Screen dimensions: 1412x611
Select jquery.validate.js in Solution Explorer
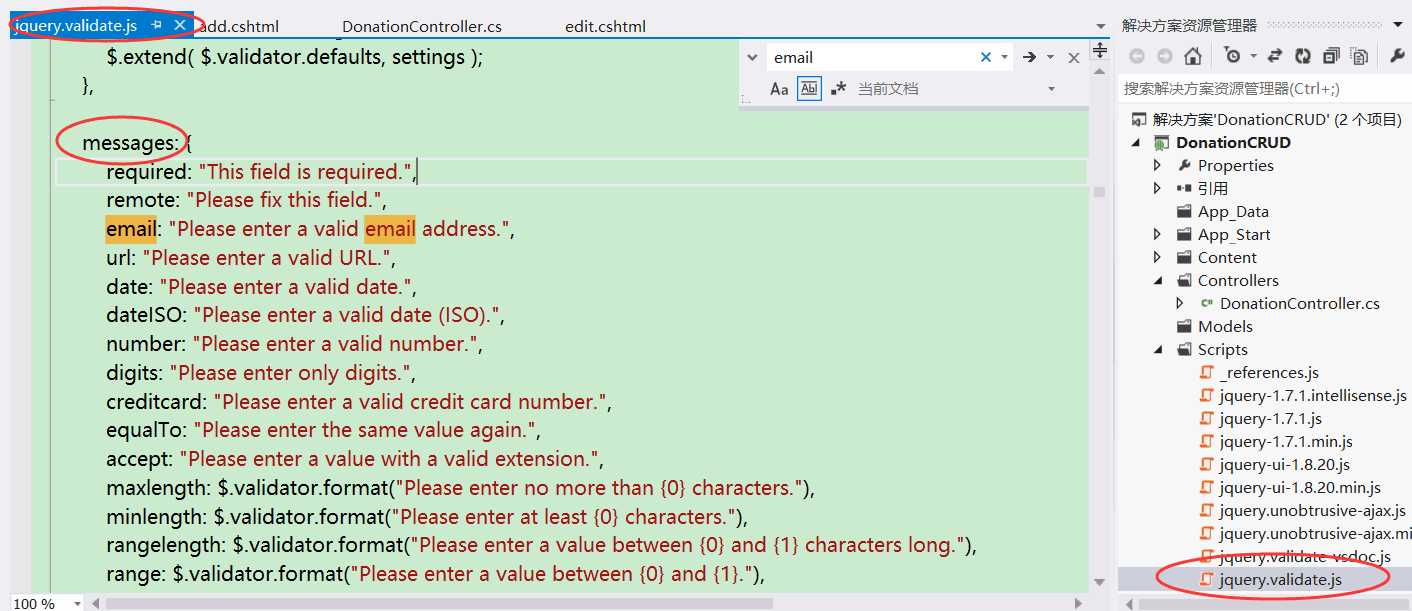pos(1280,579)
